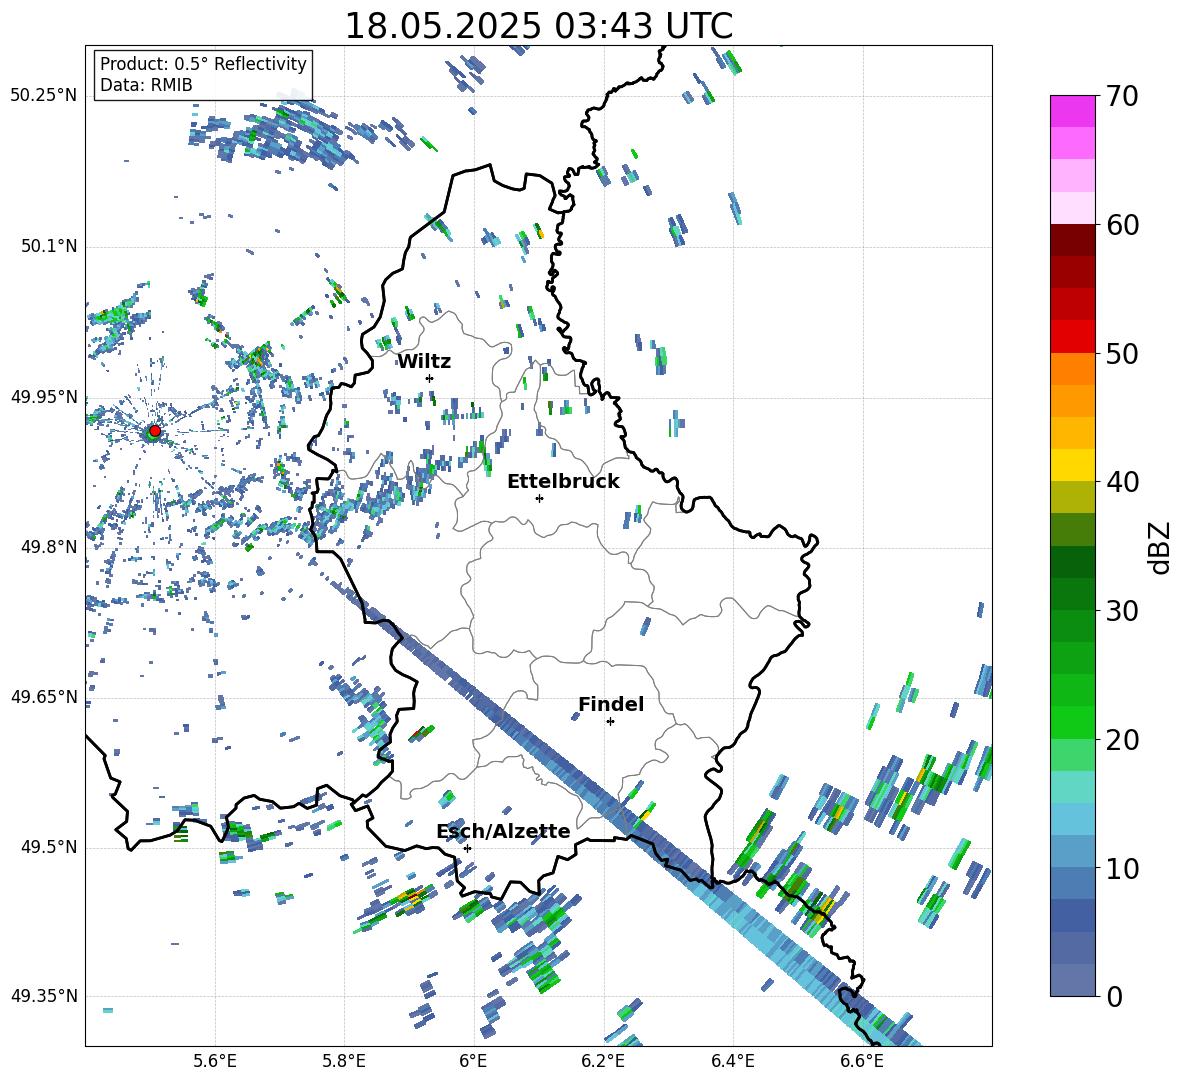Click the dBZ colorbar axis label

(x=1161, y=547)
